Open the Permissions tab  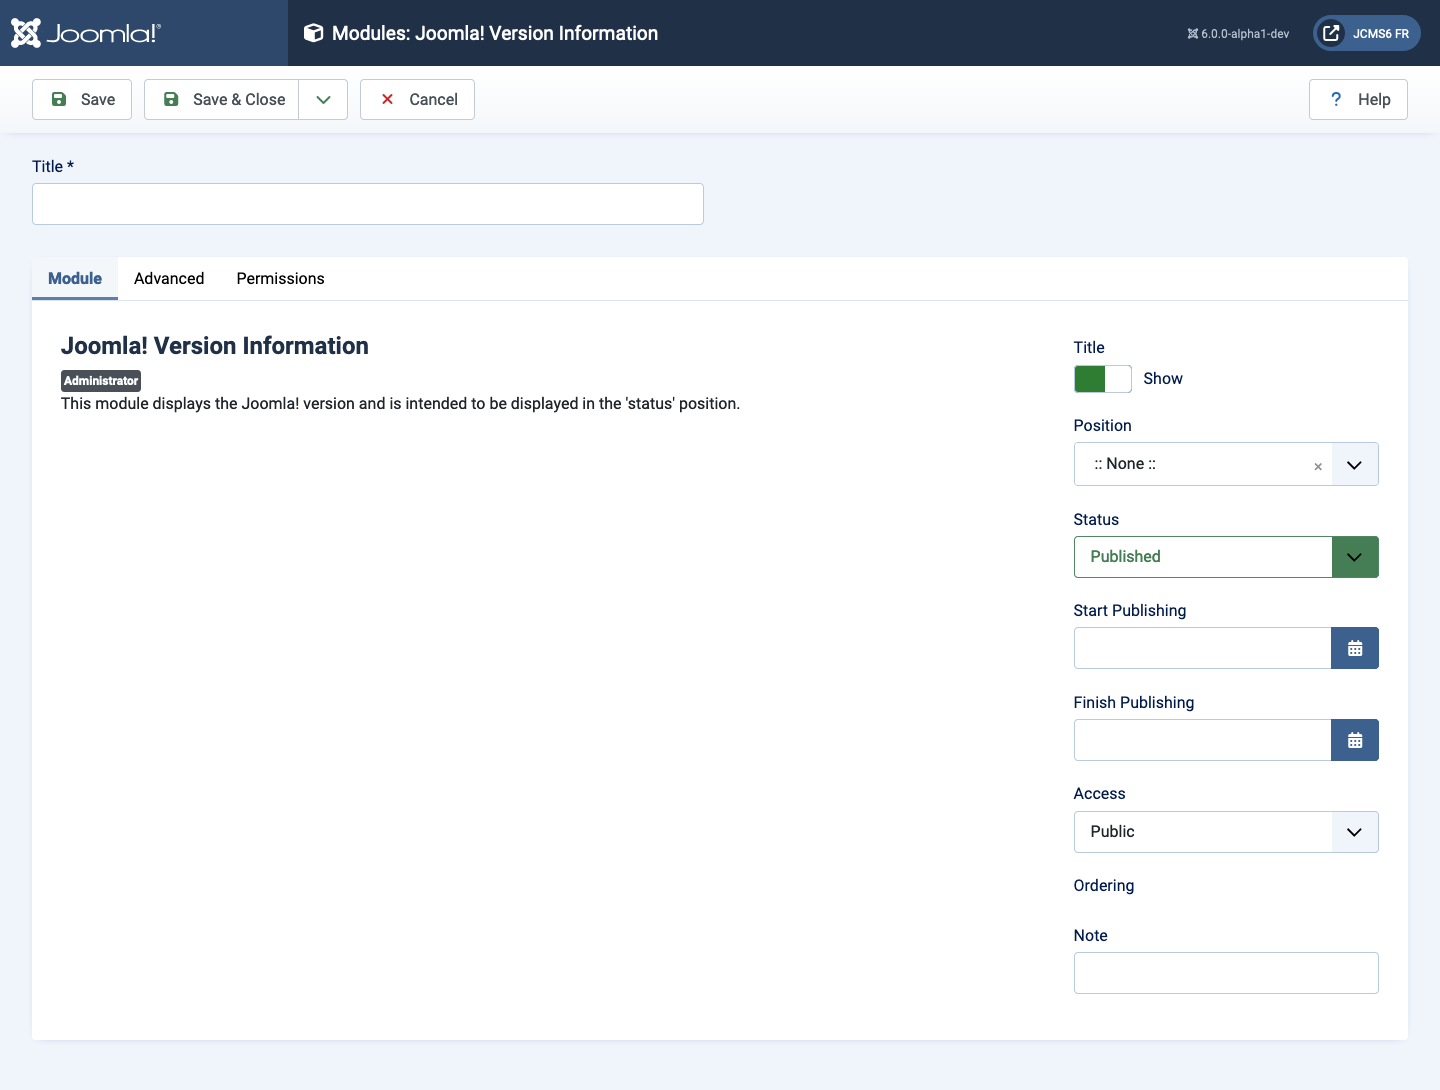click(x=280, y=278)
